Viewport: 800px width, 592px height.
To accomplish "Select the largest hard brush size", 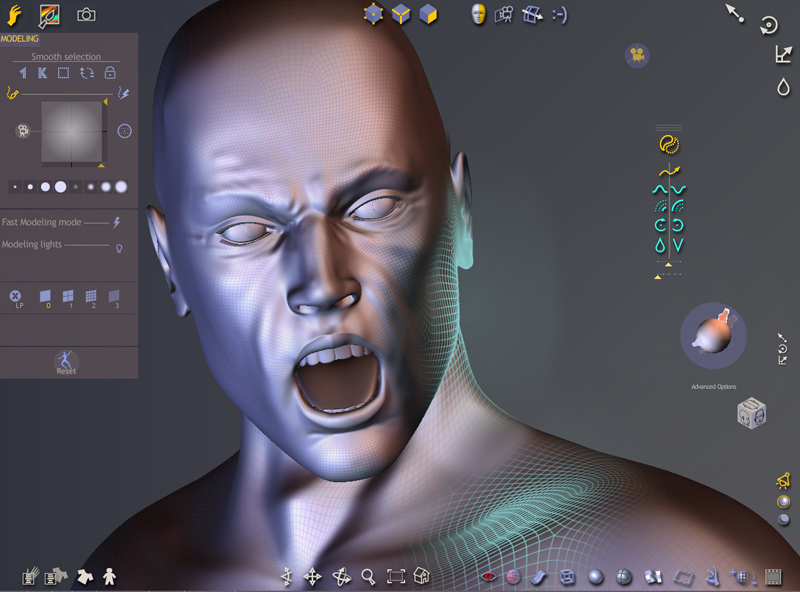I will pos(60,187).
